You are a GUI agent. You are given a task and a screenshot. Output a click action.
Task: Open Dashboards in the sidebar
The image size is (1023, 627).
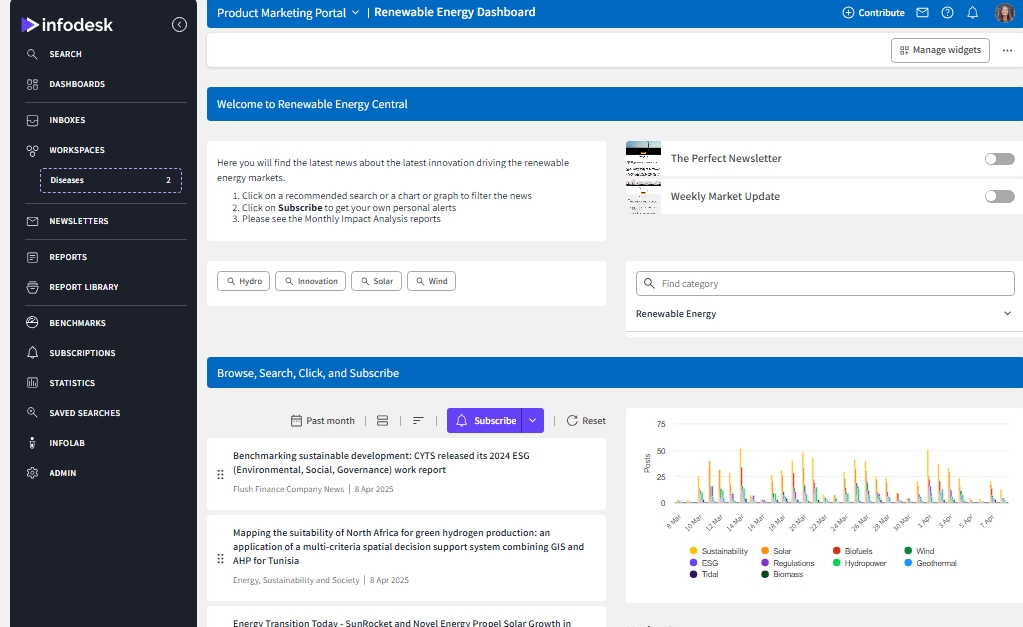click(77, 85)
